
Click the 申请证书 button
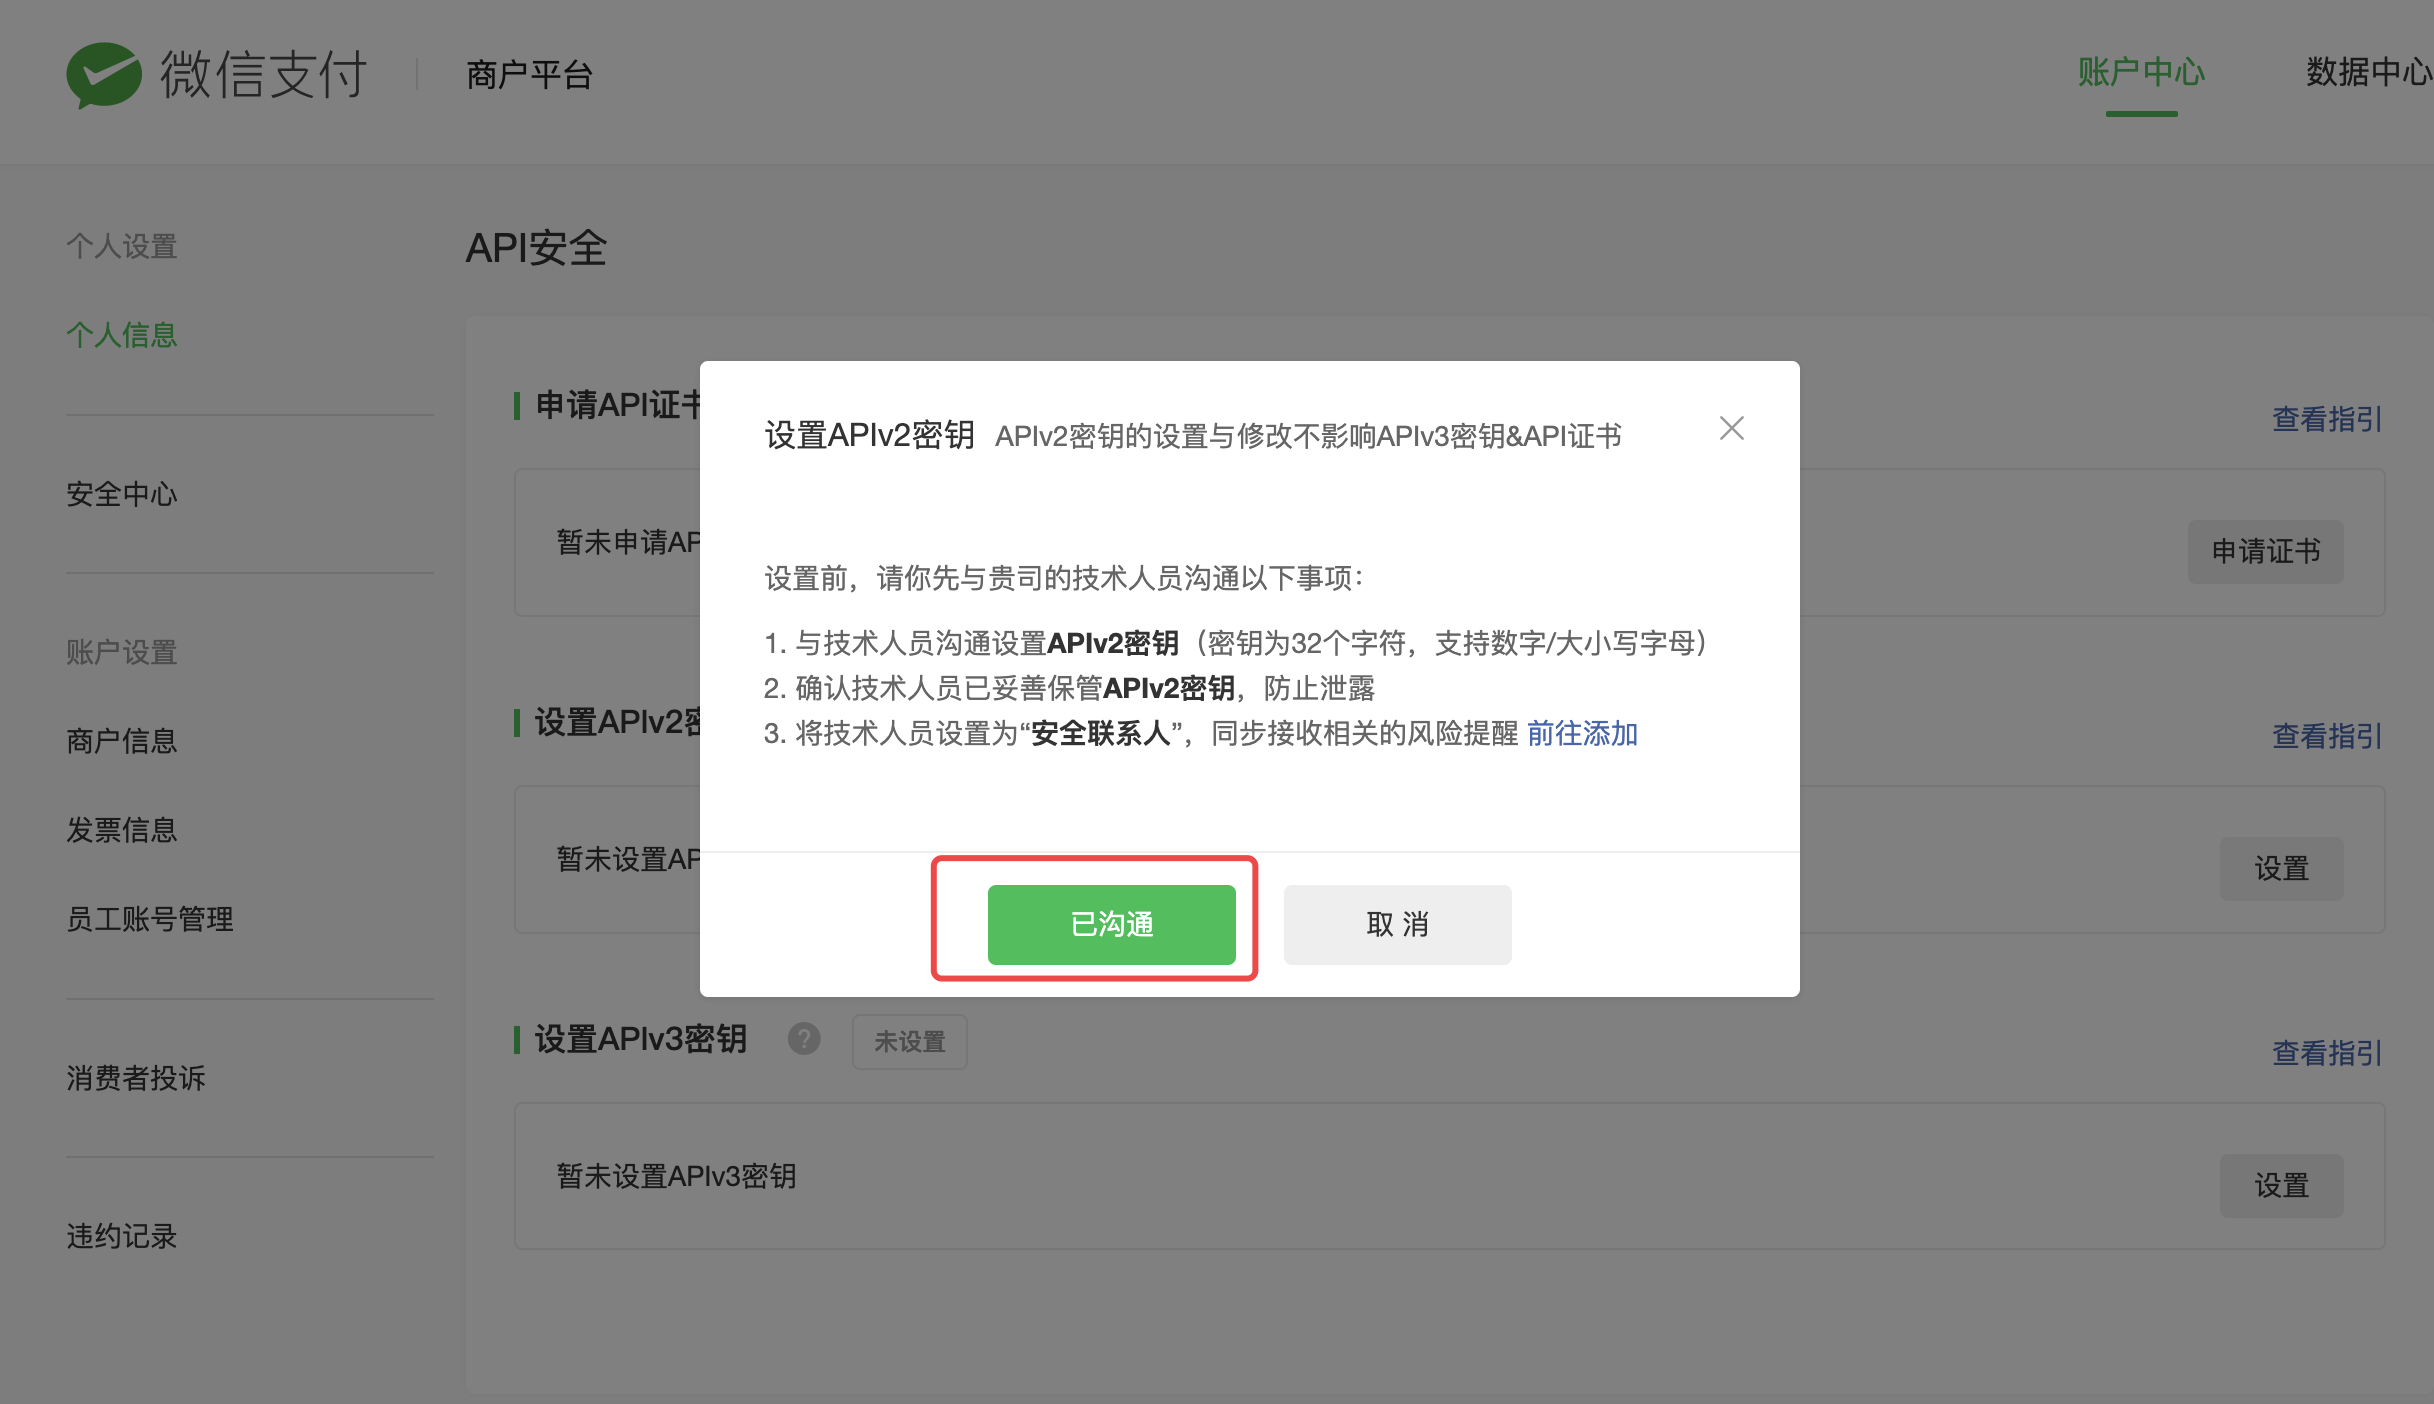coord(2265,551)
